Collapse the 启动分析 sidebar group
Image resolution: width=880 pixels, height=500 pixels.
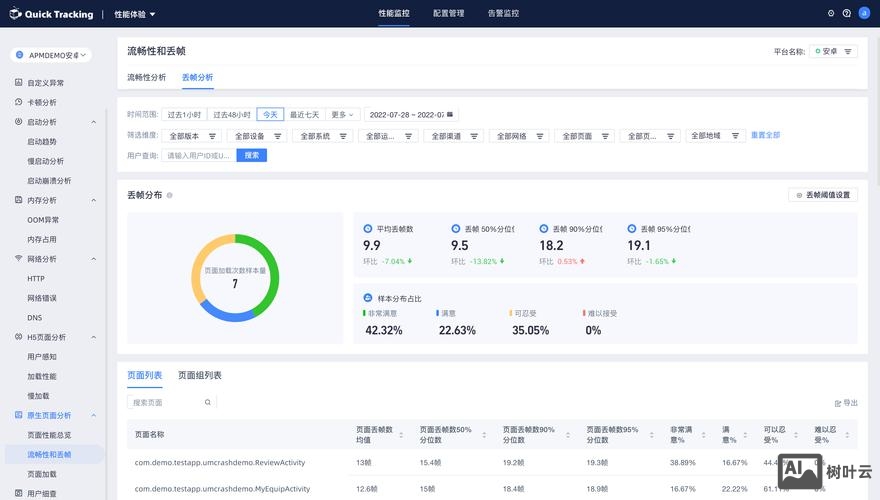(x=94, y=122)
